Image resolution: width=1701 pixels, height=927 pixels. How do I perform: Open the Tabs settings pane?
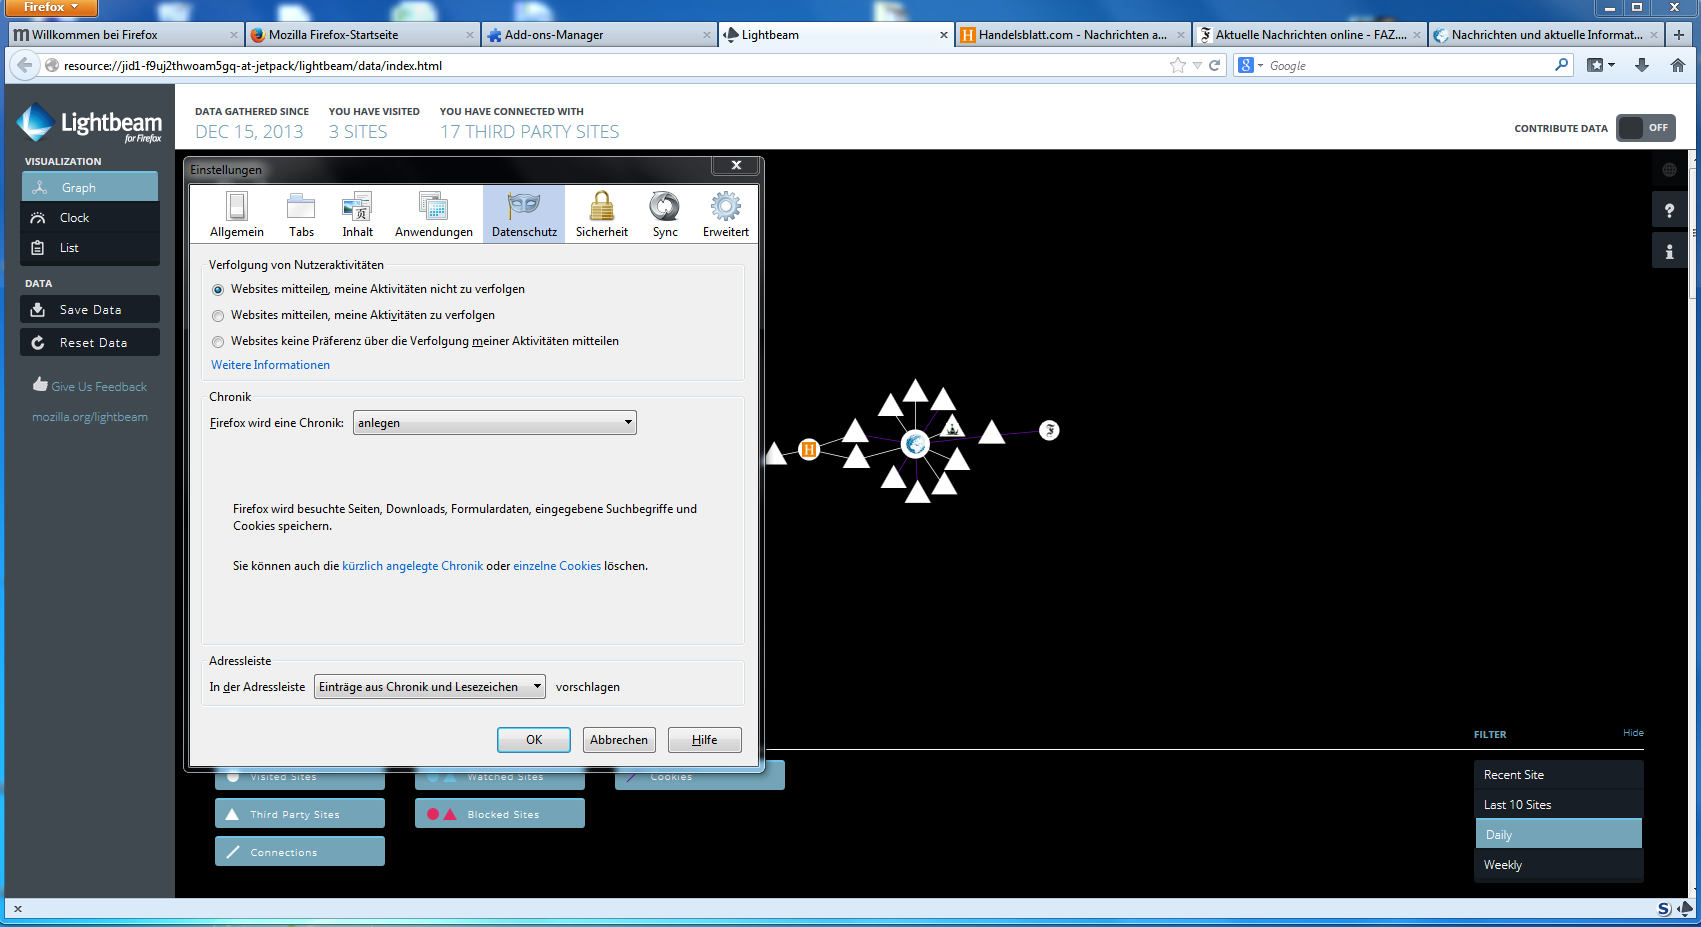[x=301, y=214]
